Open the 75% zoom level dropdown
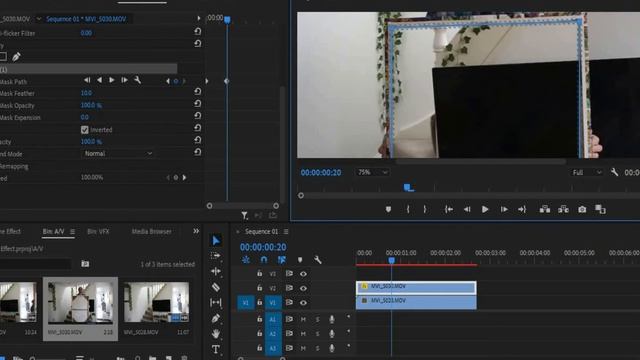Viewport: 640px width, 360px height. [x=372, y=172]
